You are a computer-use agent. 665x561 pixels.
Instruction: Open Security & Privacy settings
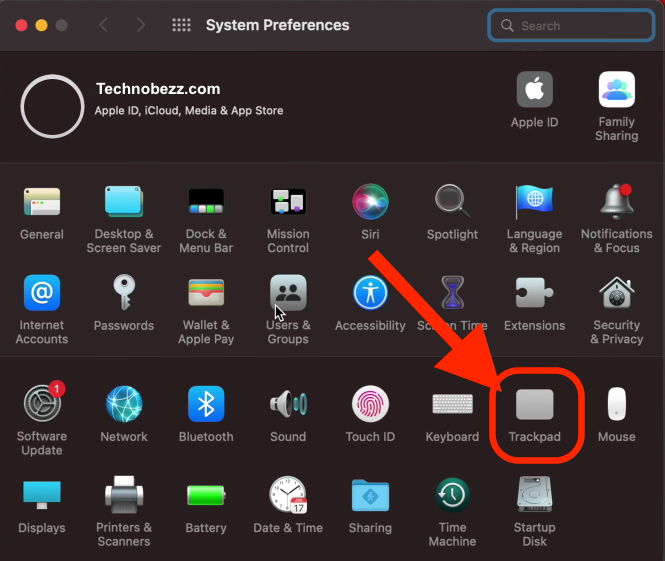coord(617,293)
